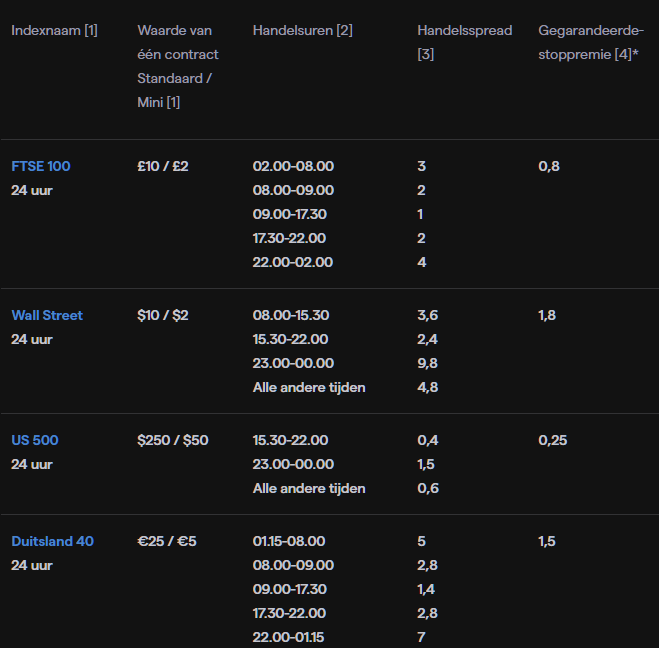Click the Indexnaam [1] column header

pos(54,30)
